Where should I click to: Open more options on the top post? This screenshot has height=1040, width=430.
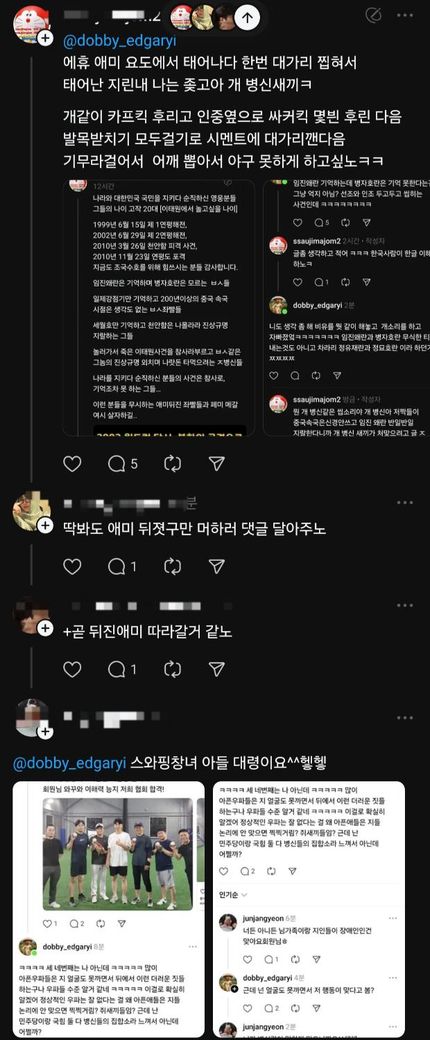405,15
